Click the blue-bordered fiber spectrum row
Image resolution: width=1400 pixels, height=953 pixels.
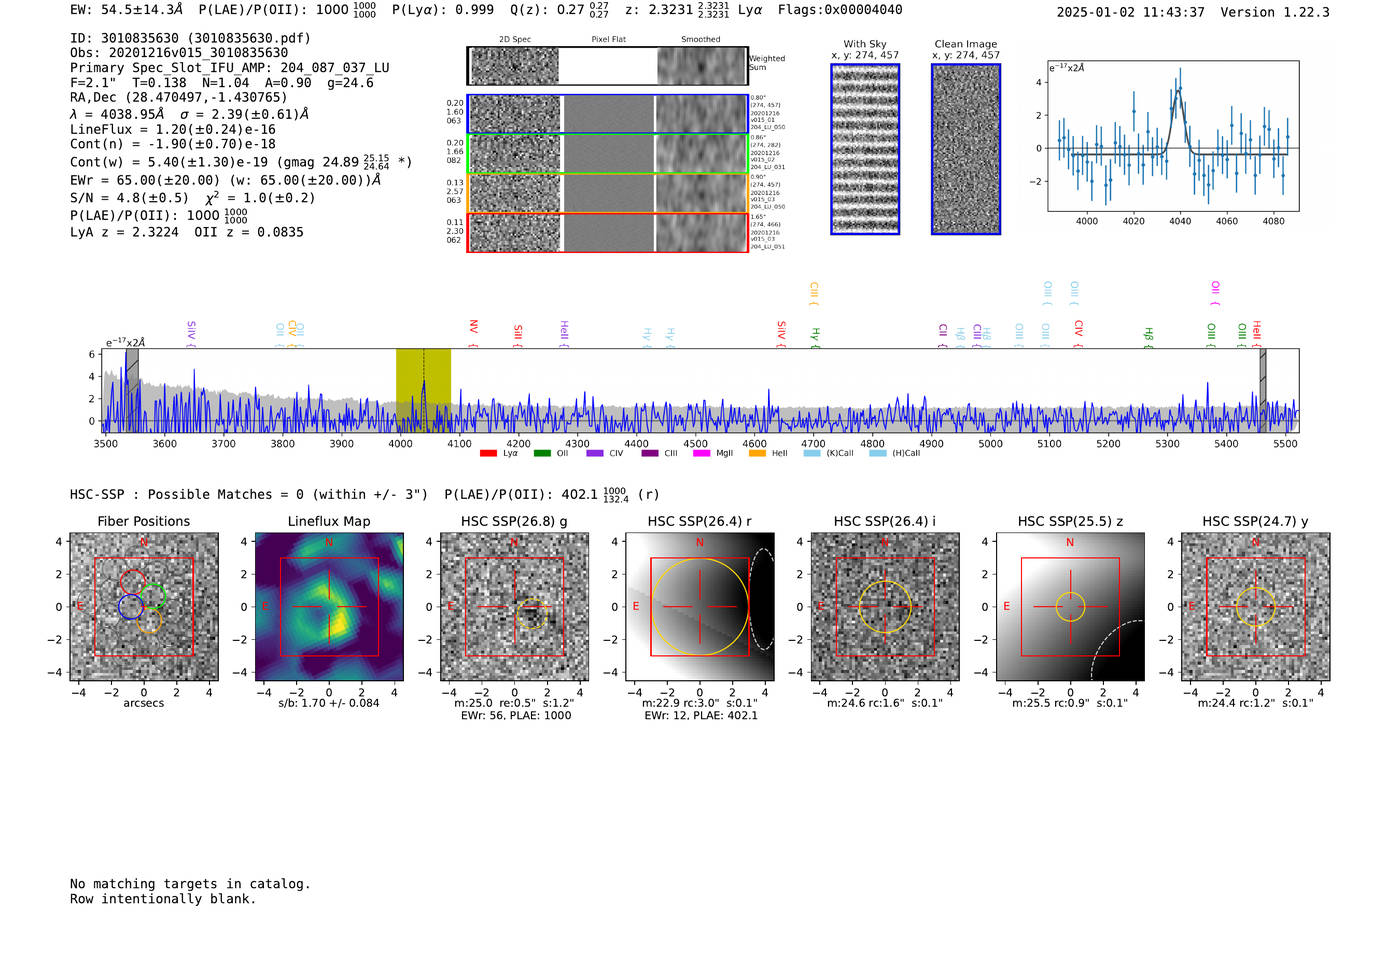coord(607,114)
